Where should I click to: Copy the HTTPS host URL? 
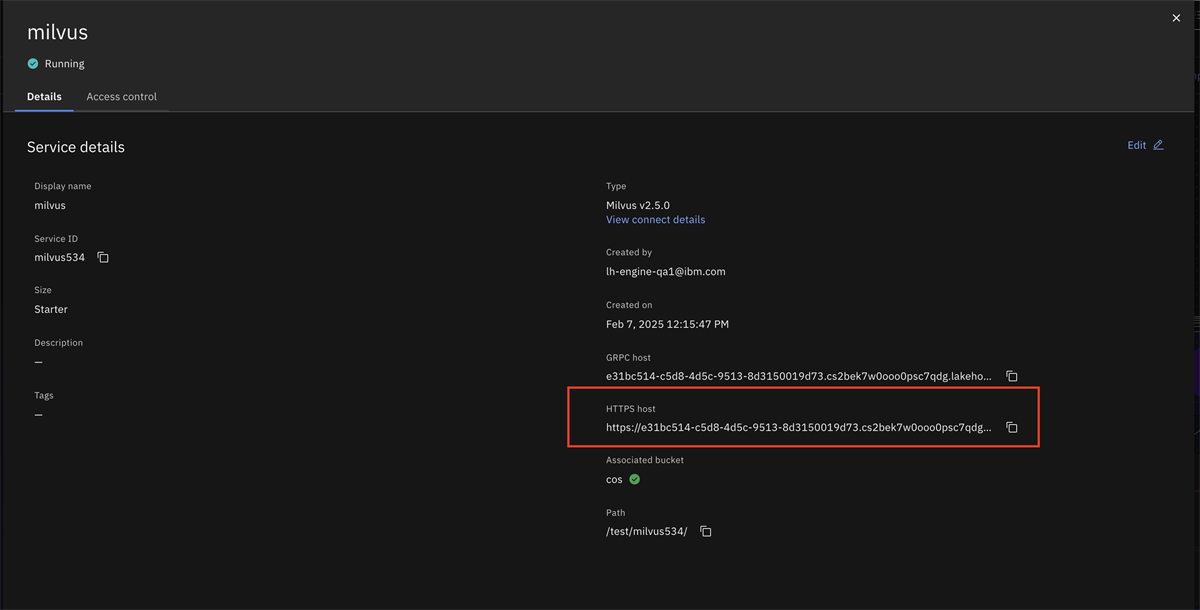click(1011, 427)
